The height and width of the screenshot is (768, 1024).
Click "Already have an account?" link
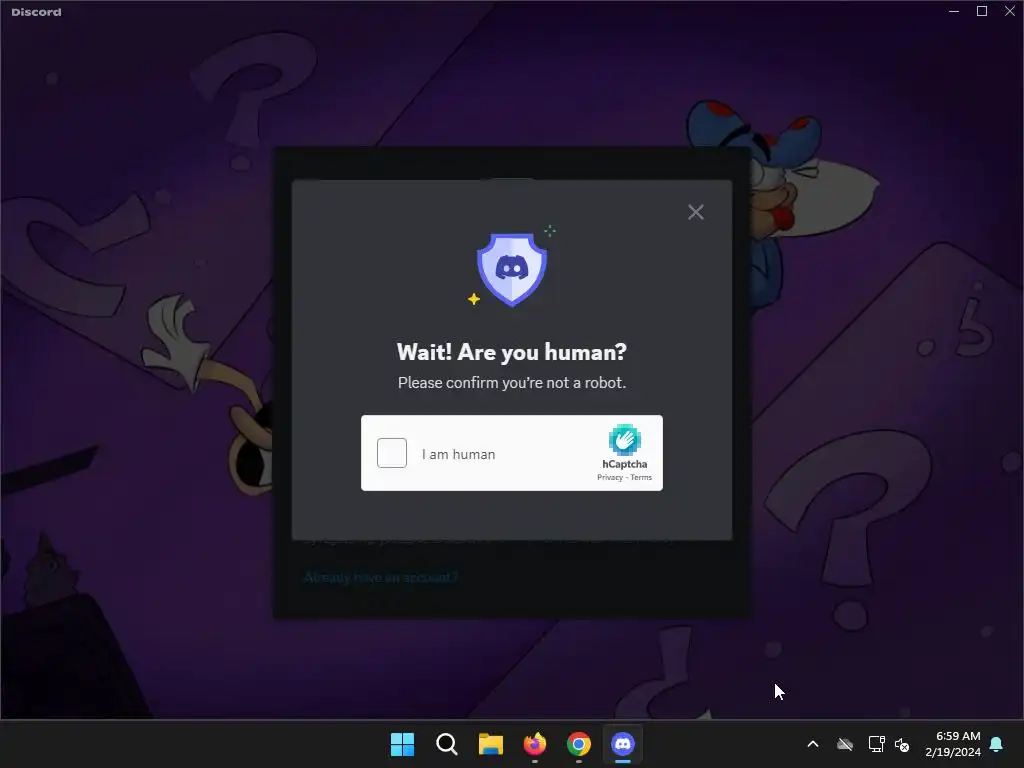click(x=381, y=577)
